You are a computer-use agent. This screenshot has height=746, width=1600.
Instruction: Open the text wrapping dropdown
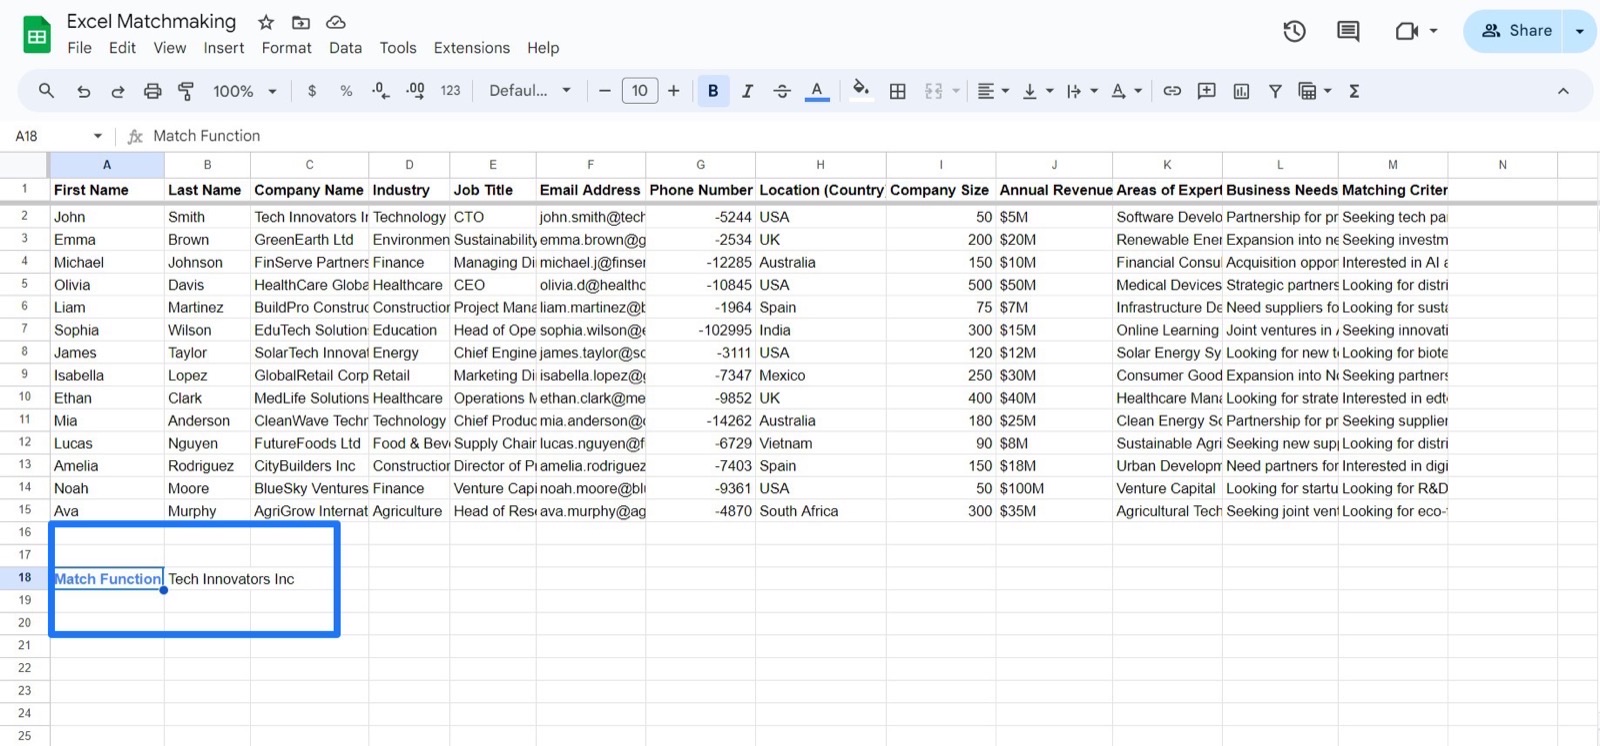[1082, 91]
